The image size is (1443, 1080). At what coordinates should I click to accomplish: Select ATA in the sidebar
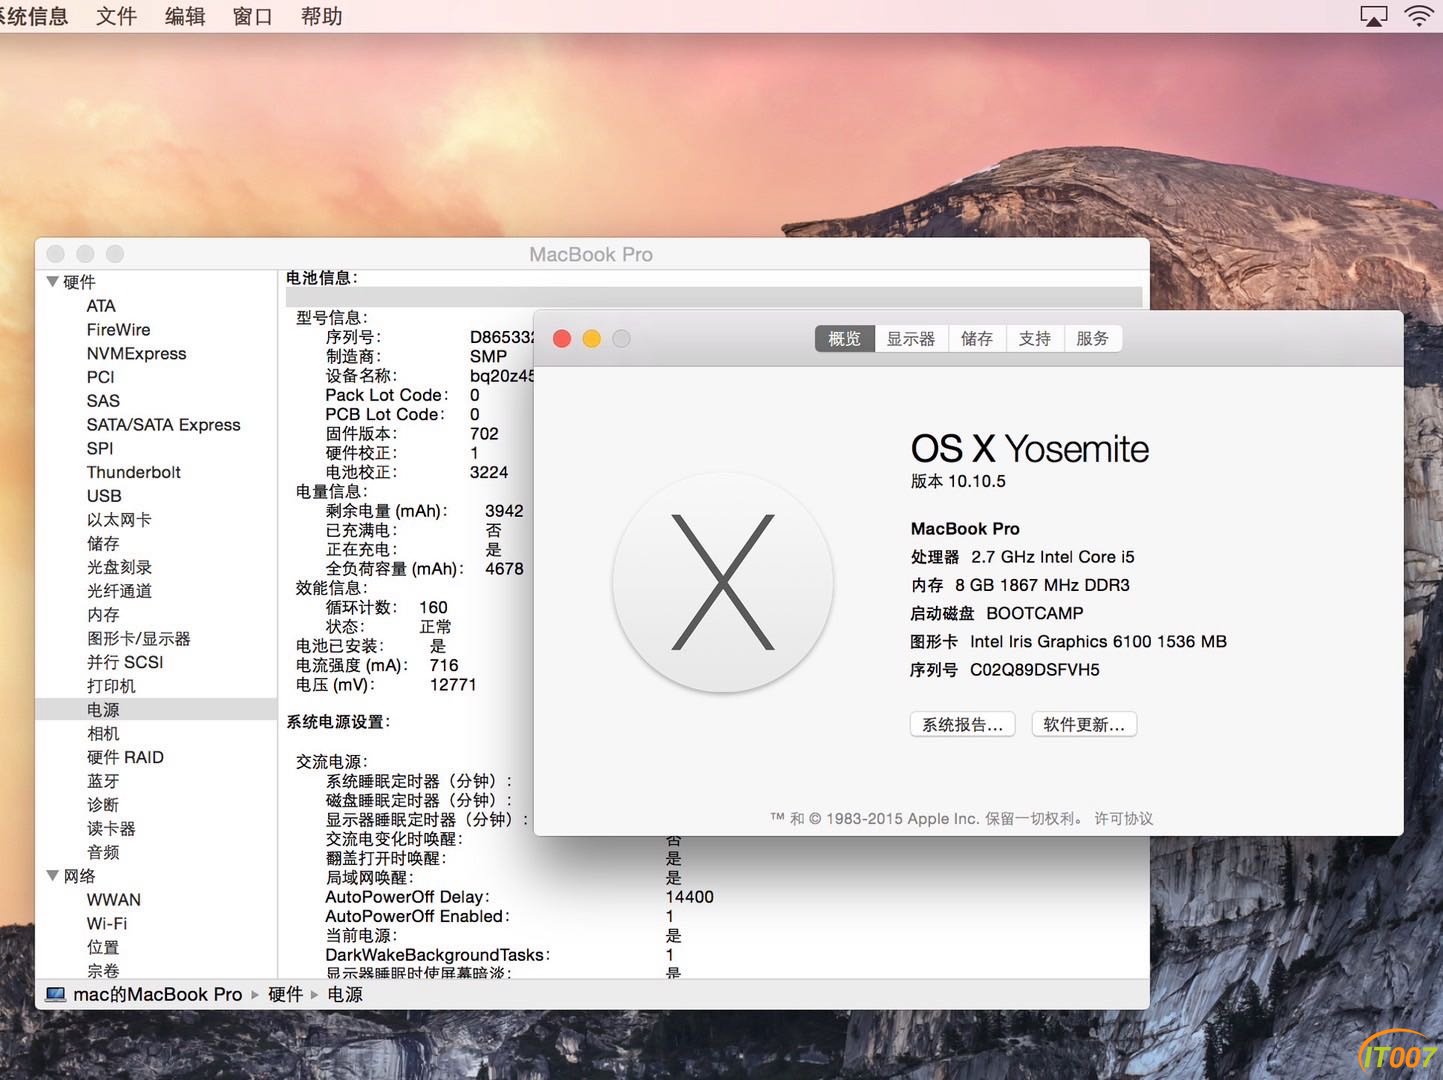tap(101, 306)
